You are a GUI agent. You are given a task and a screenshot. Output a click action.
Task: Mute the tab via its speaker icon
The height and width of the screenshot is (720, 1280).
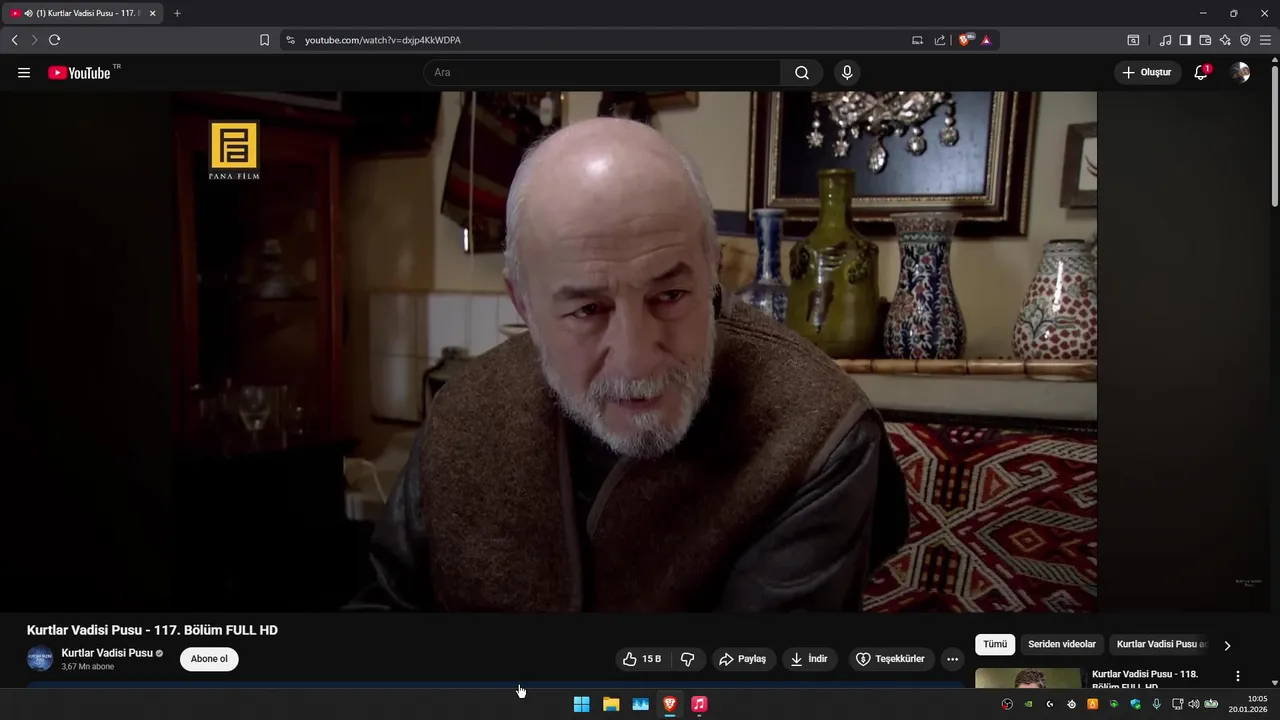(x=28, y=13)
